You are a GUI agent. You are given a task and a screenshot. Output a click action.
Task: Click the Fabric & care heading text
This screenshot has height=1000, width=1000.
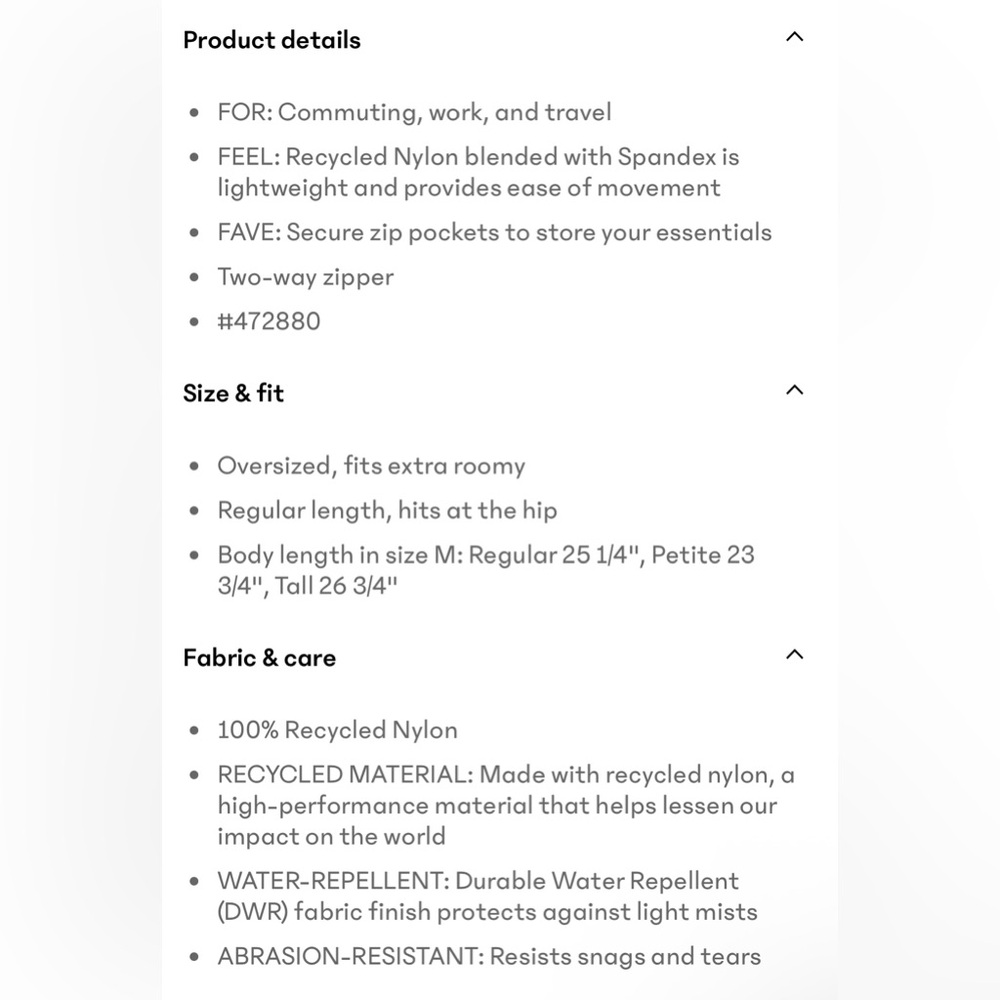(x=259, y=657)
